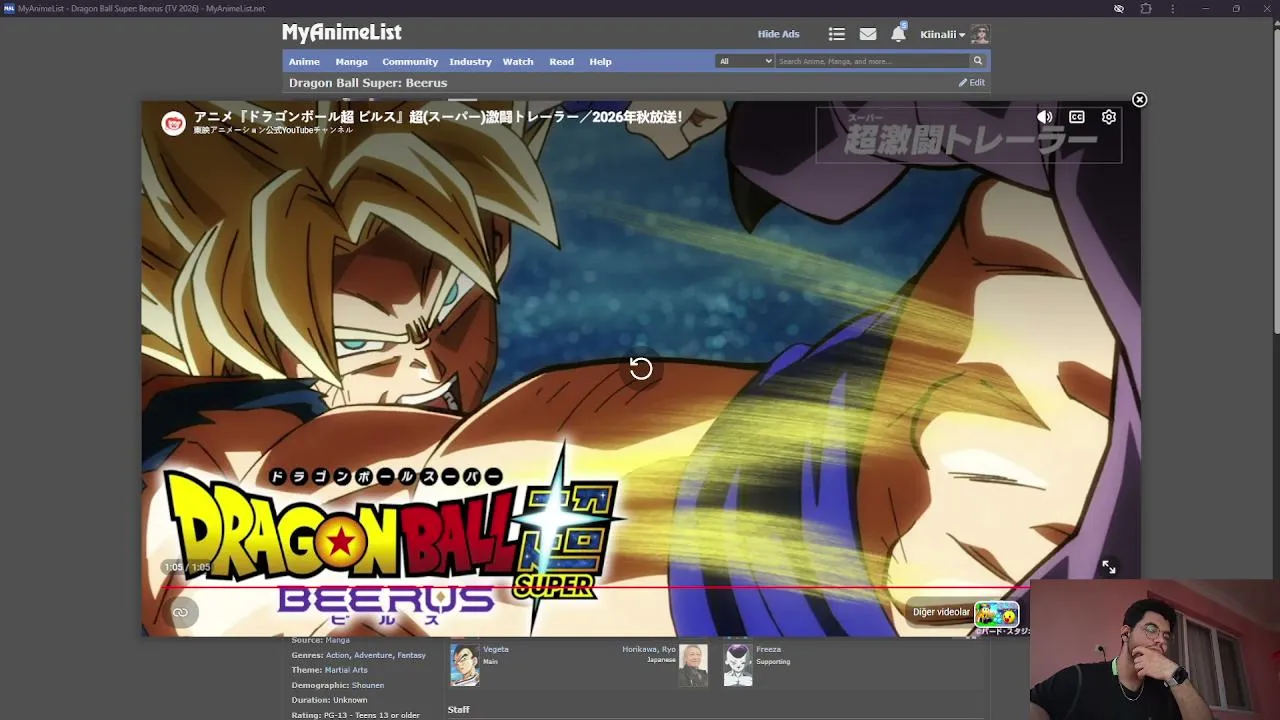Click the magnifier search button
Image resolution: width=1280 pixels, height=720 pixels.
point(978,61)
